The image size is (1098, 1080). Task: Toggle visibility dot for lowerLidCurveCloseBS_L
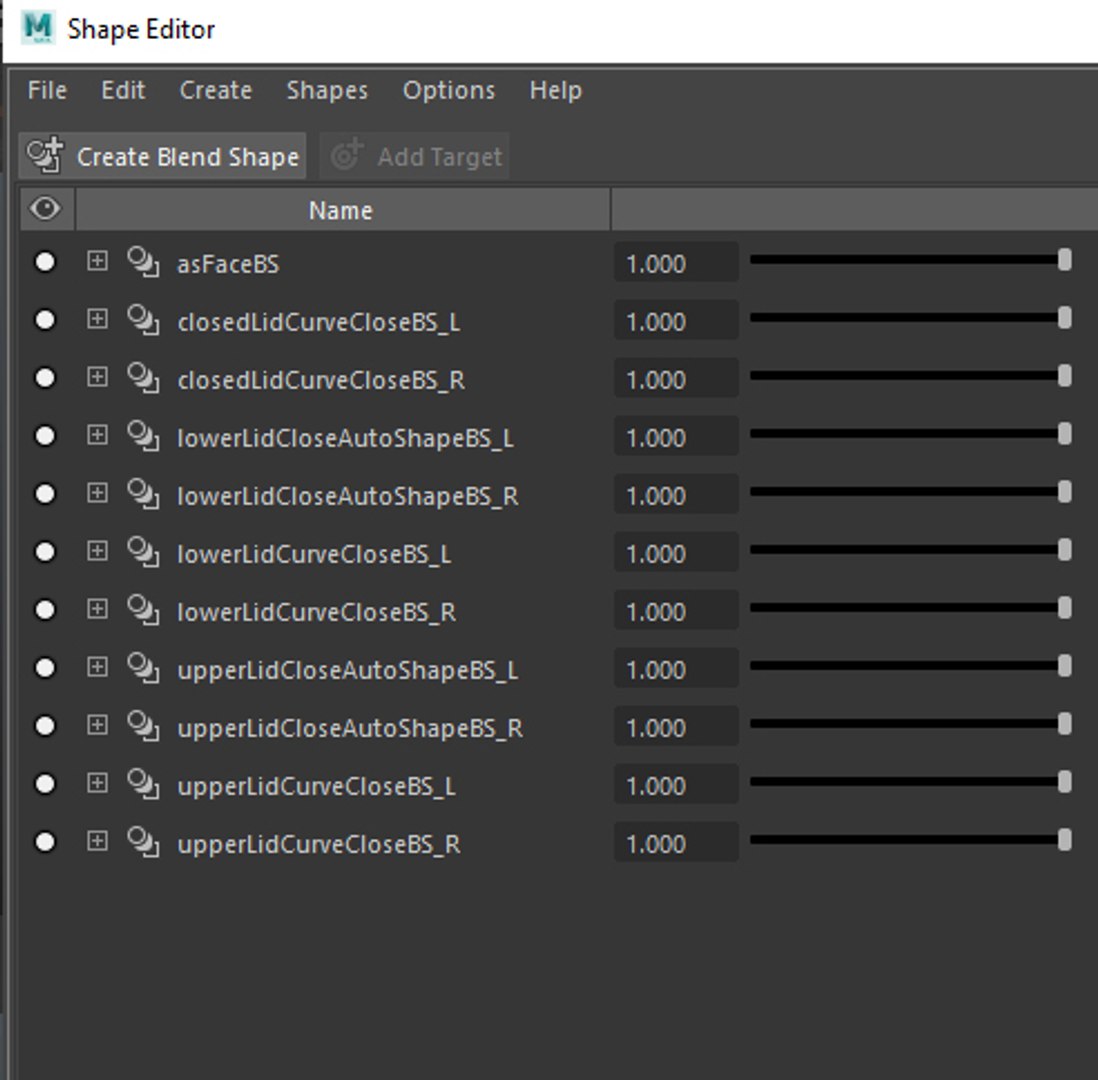click(45, 553)
